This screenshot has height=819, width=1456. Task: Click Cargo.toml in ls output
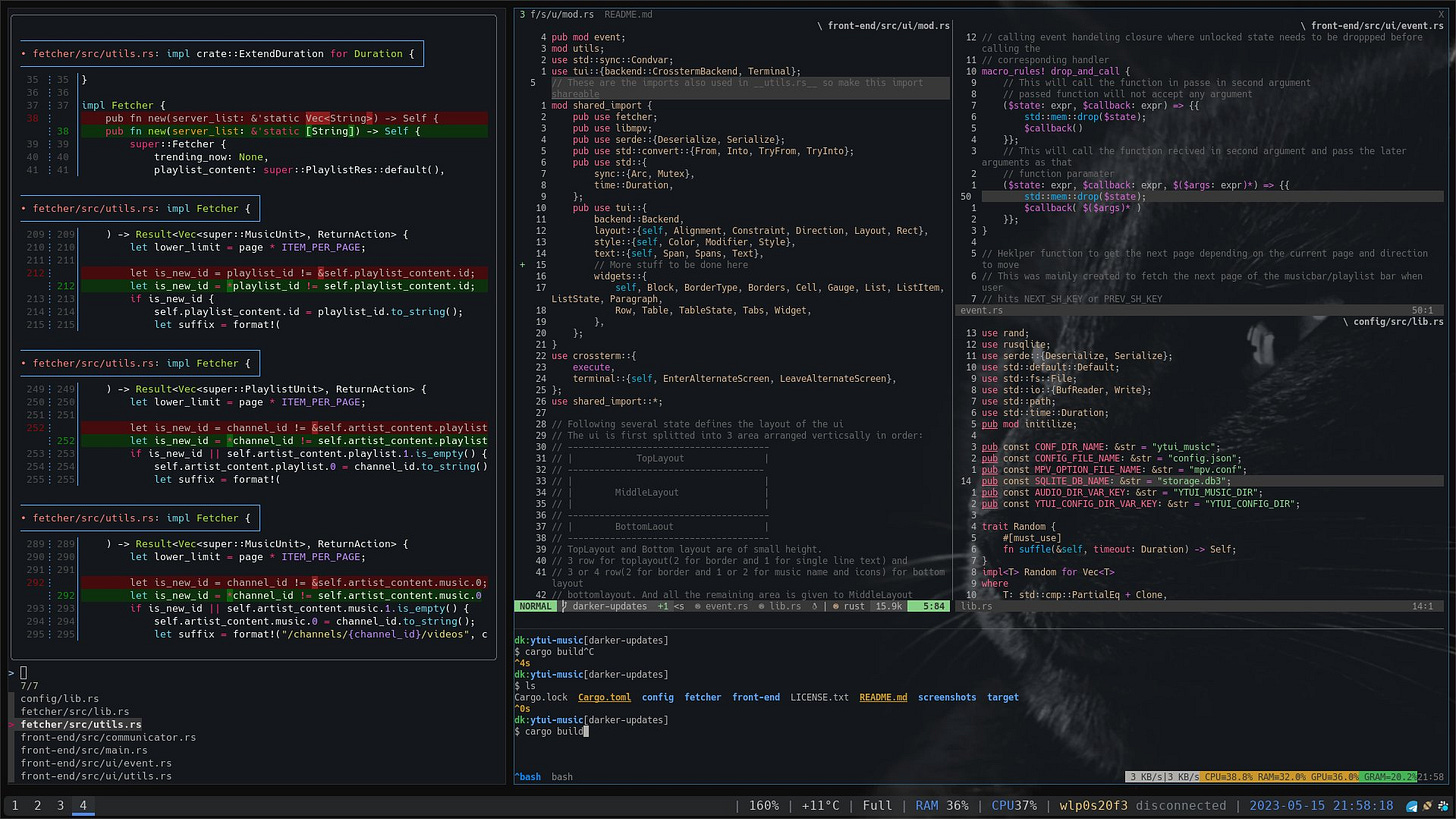pyautogui.click(x=604, y=697)
